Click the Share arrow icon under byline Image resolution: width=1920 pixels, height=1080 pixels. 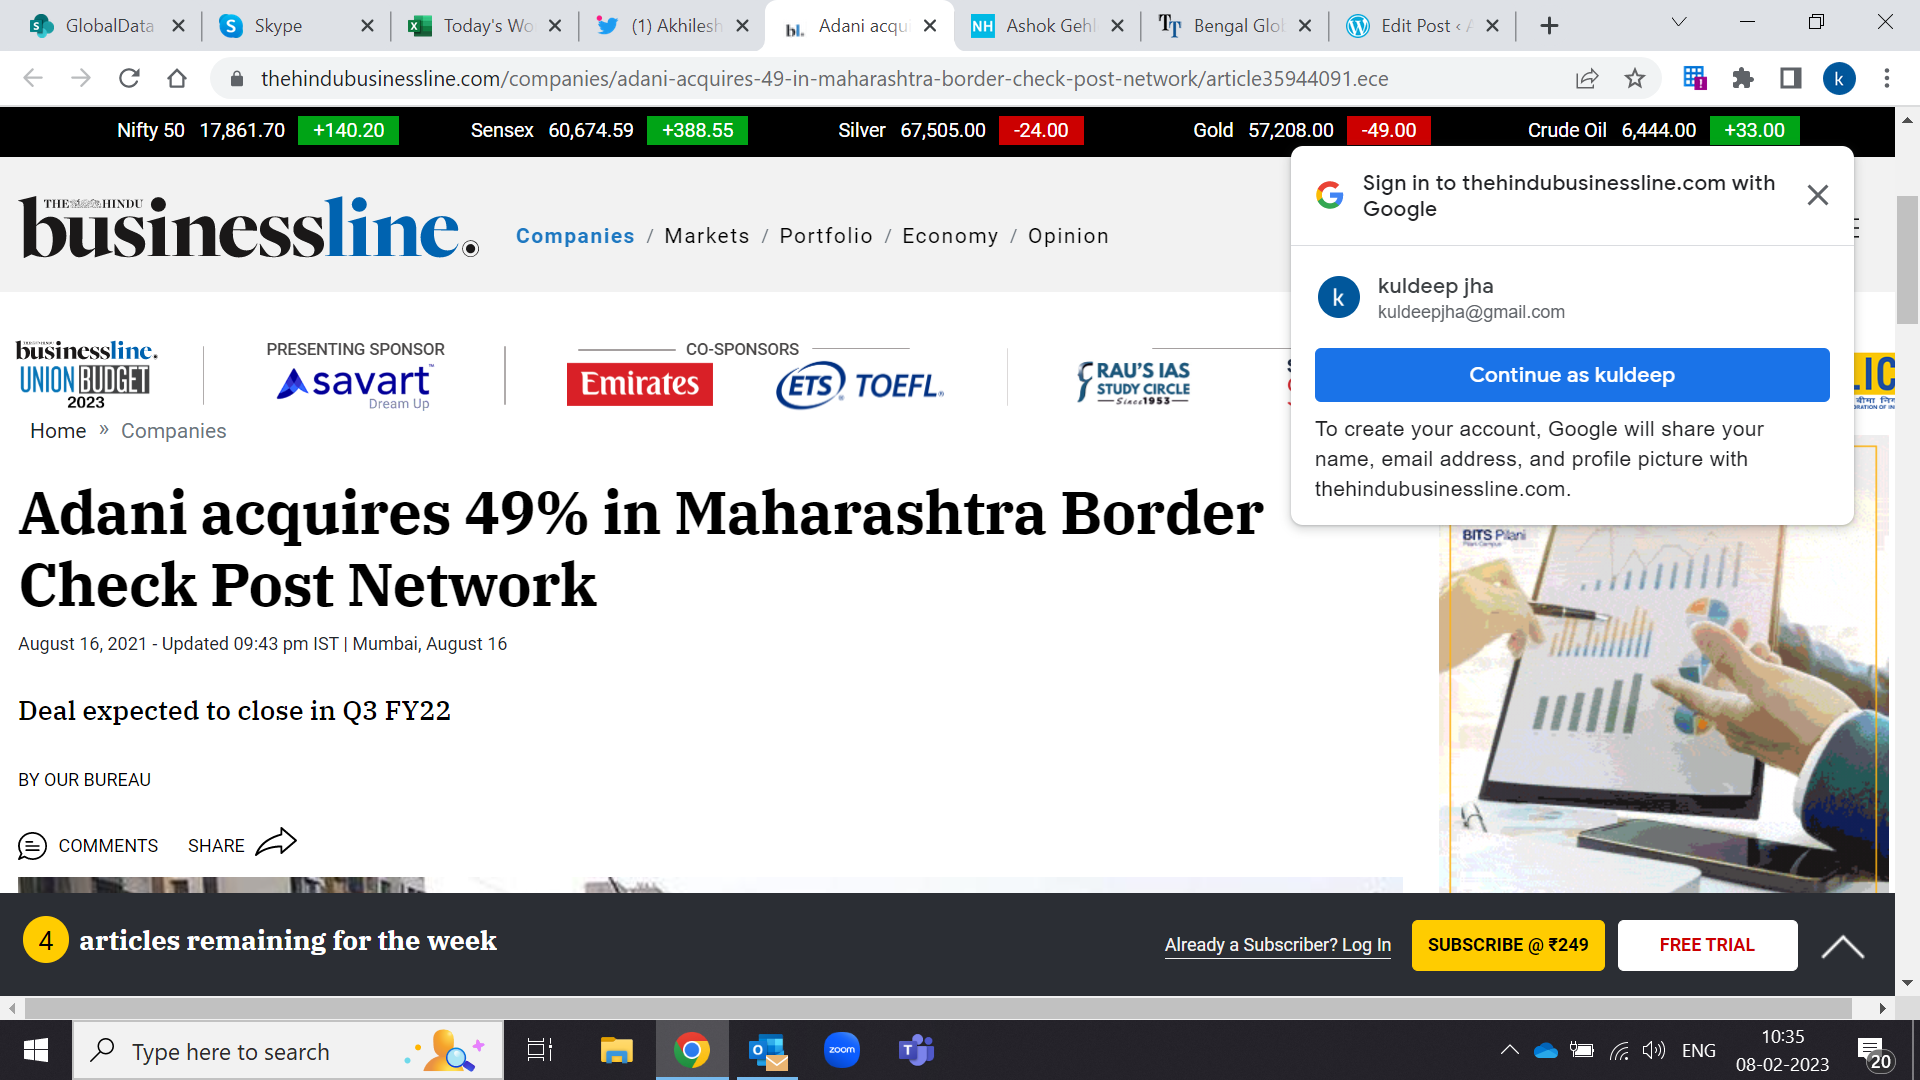coord(276,842)
